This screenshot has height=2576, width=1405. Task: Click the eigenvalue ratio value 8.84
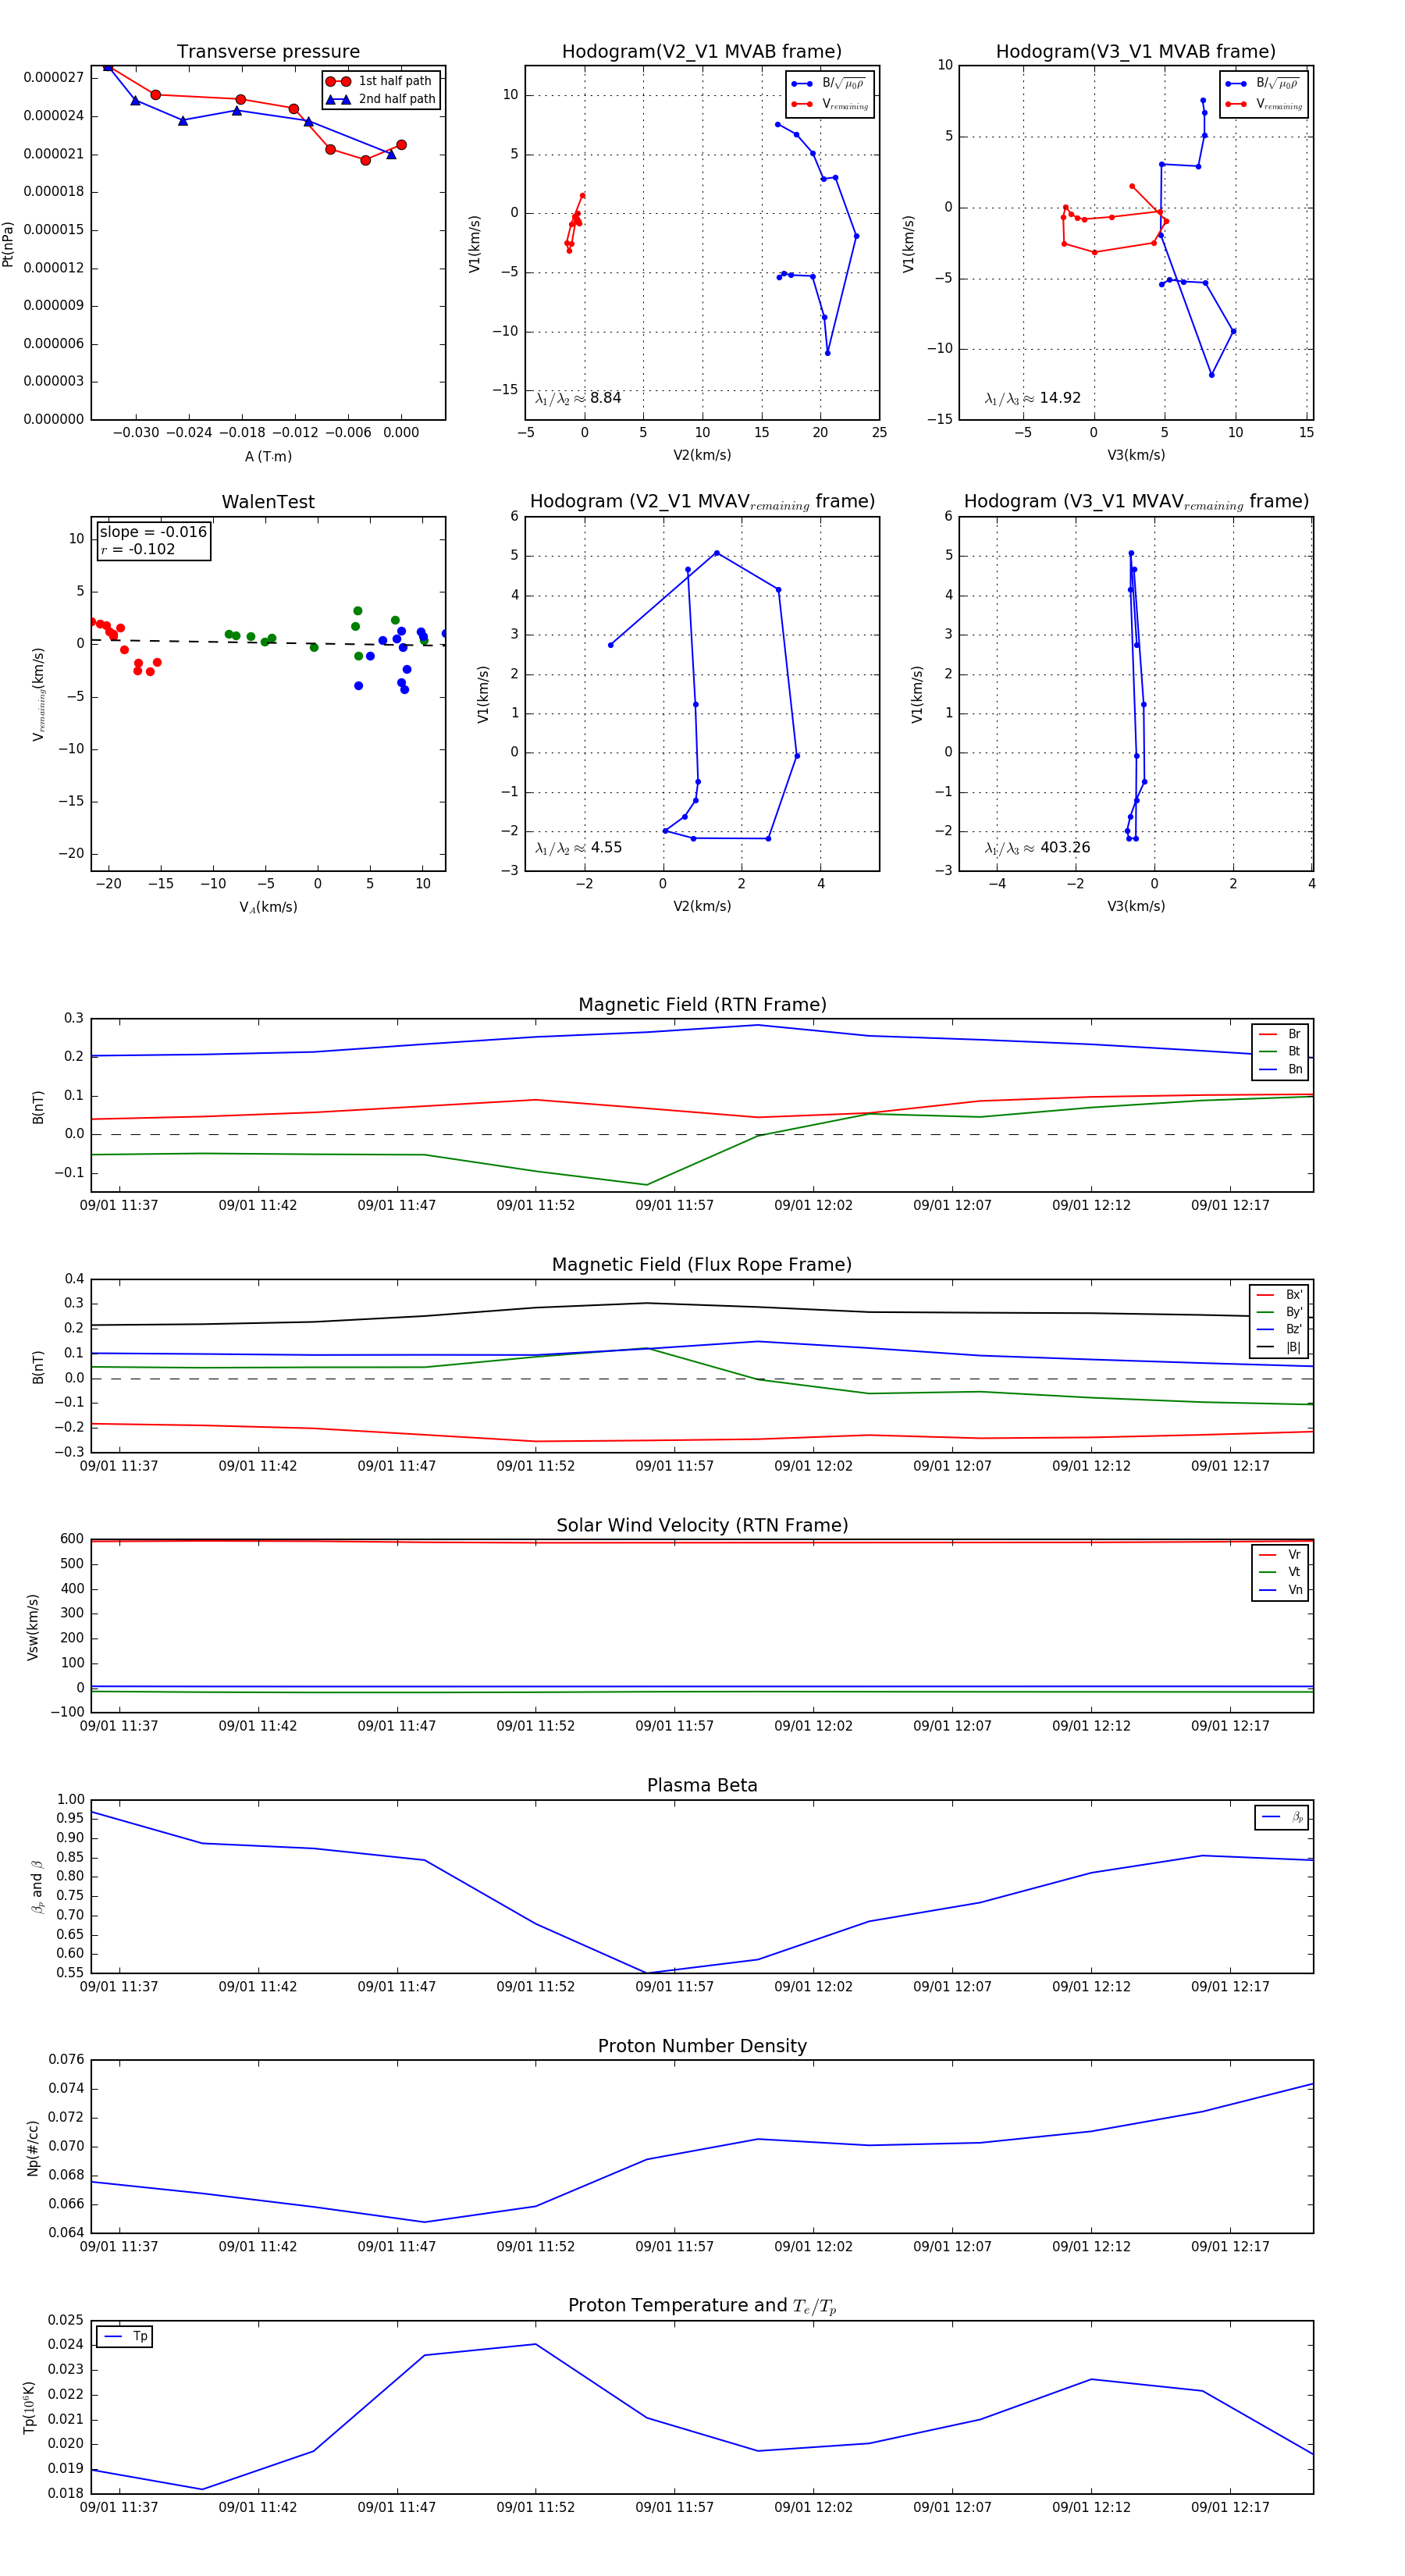coord(605,398)
